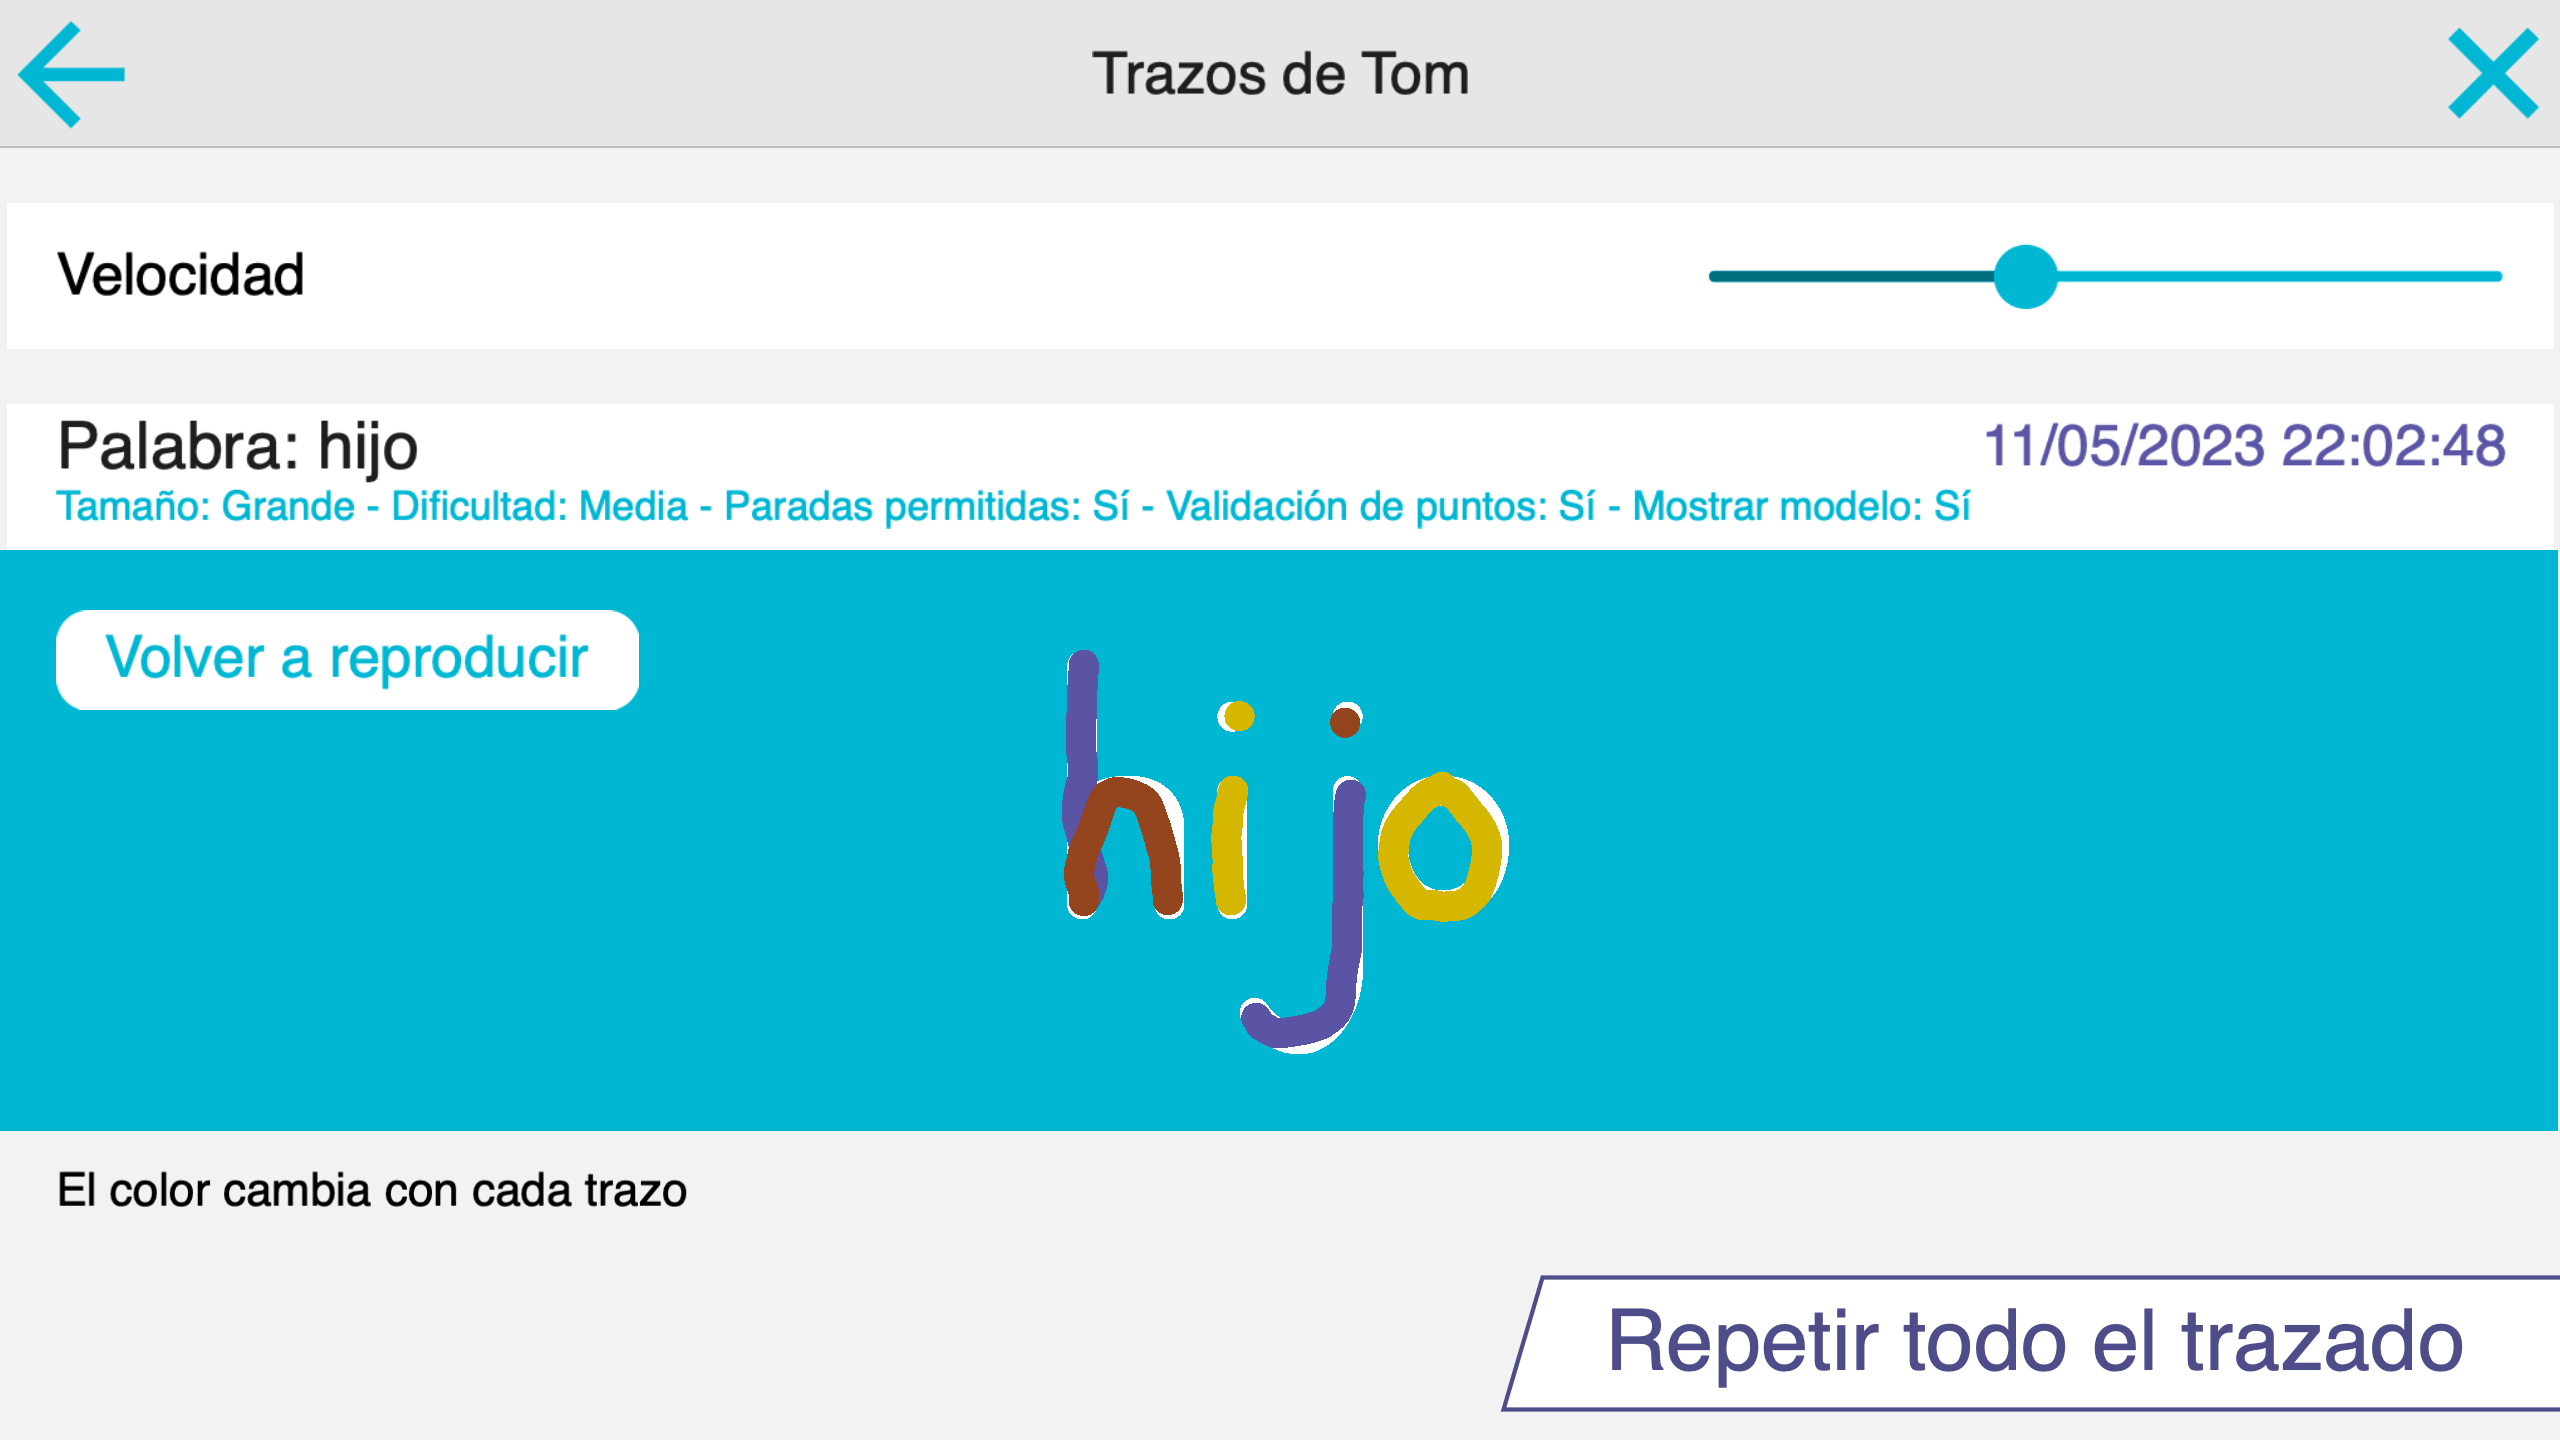Go back using the left arrow icon
The image size is (2560, 1440).
click(72, 75)
